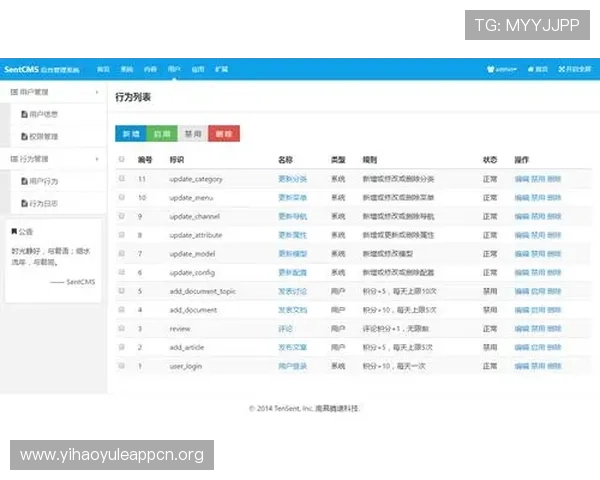Click 禁用 in the update_menu row
This screenshot has width=600, height=480.
click(x=538, y=198)
